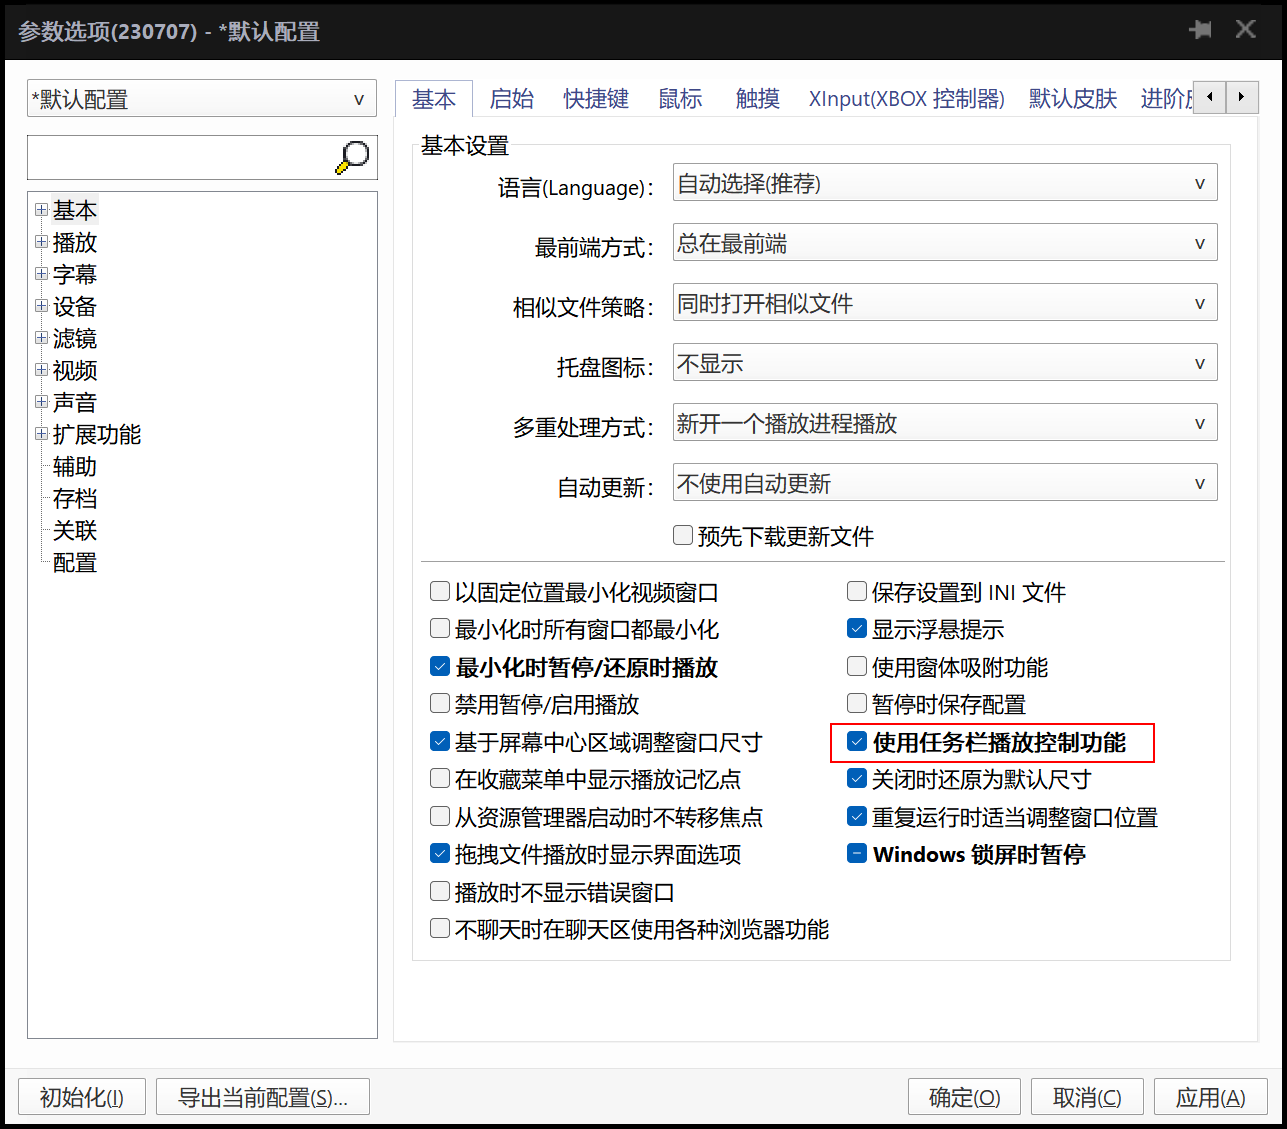Switch to the 快捷键 tab

tap(596, 98)
